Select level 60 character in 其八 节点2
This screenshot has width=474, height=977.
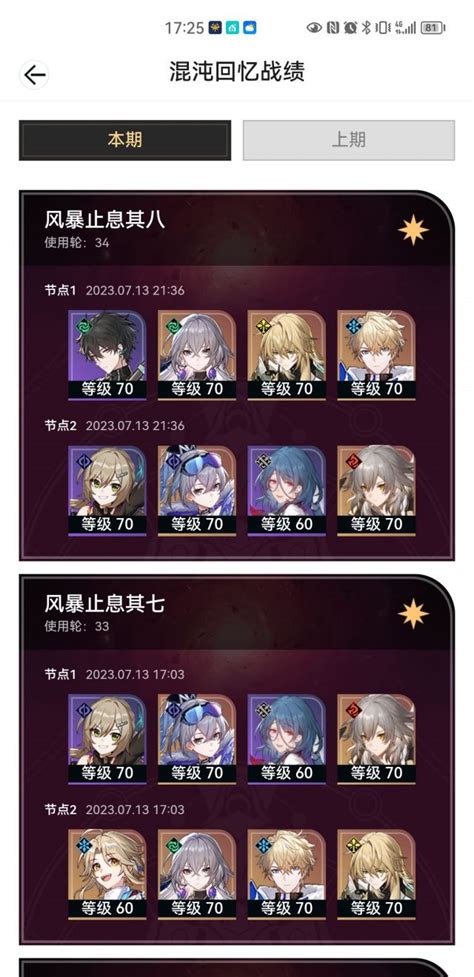tap(287, 490)
